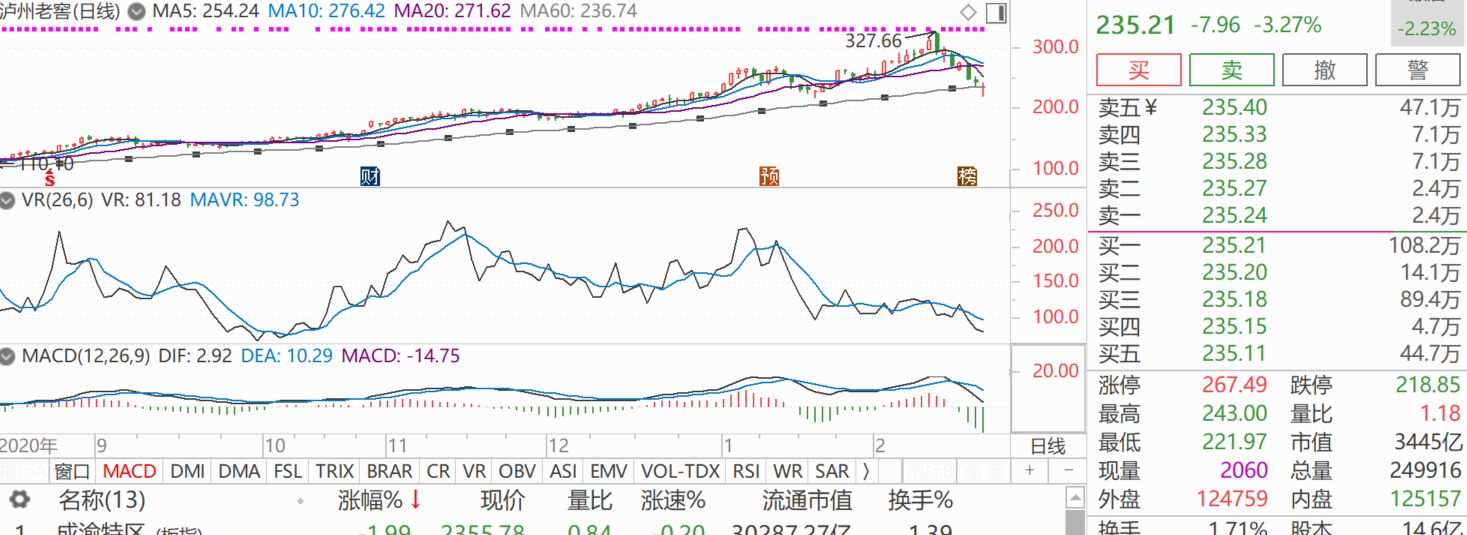This screenshot has height=535, width=1467.
Task: Click the 撤 cancel order button
Action: [1325, 70]
